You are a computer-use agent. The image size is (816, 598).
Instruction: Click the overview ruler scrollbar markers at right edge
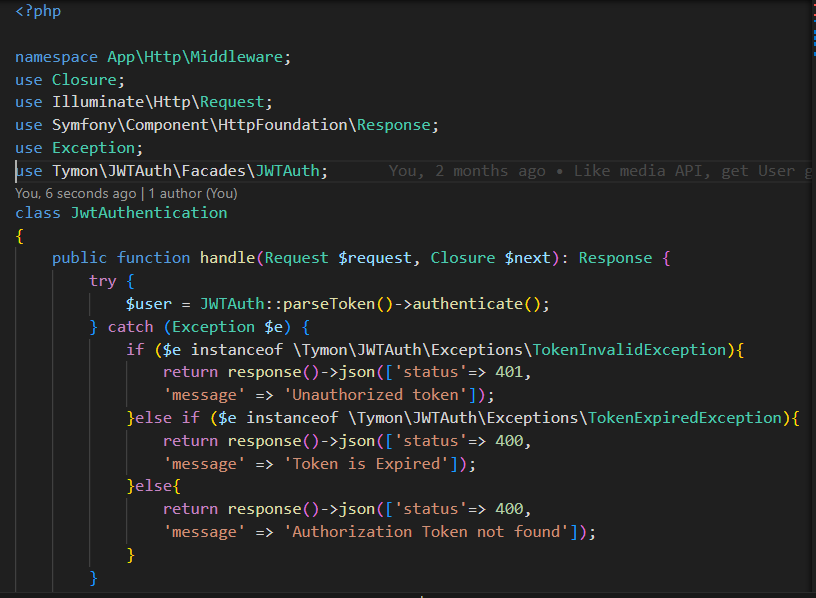pos(814,29)
